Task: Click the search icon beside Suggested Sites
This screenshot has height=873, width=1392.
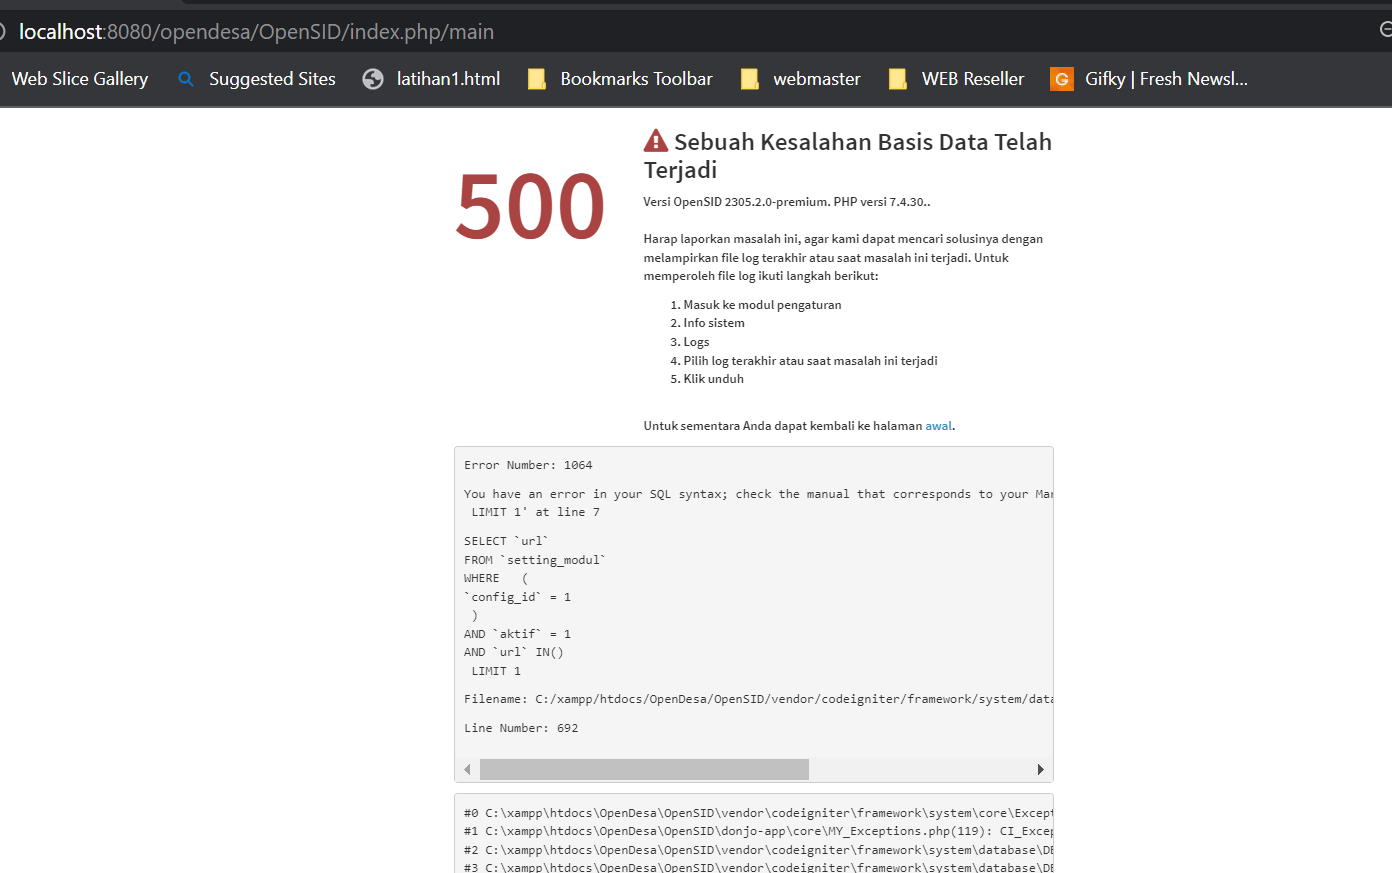Action: coord(186,78)
